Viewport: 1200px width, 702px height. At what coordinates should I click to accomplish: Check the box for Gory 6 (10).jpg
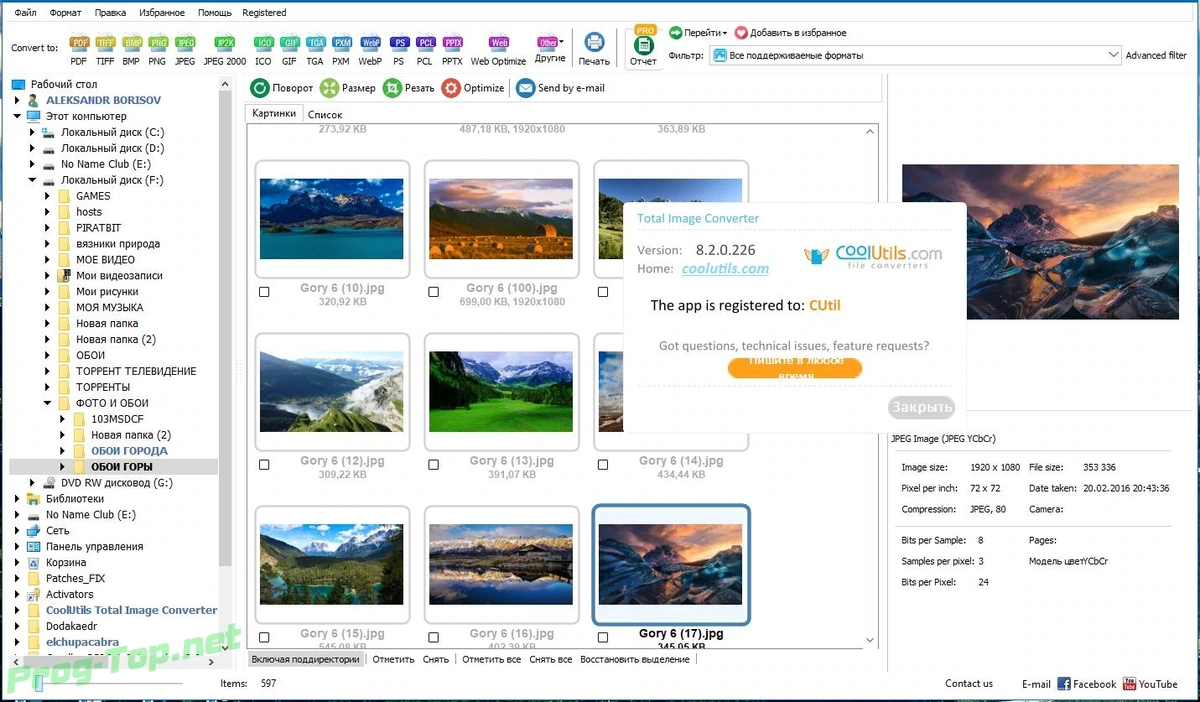click(264, 292)
